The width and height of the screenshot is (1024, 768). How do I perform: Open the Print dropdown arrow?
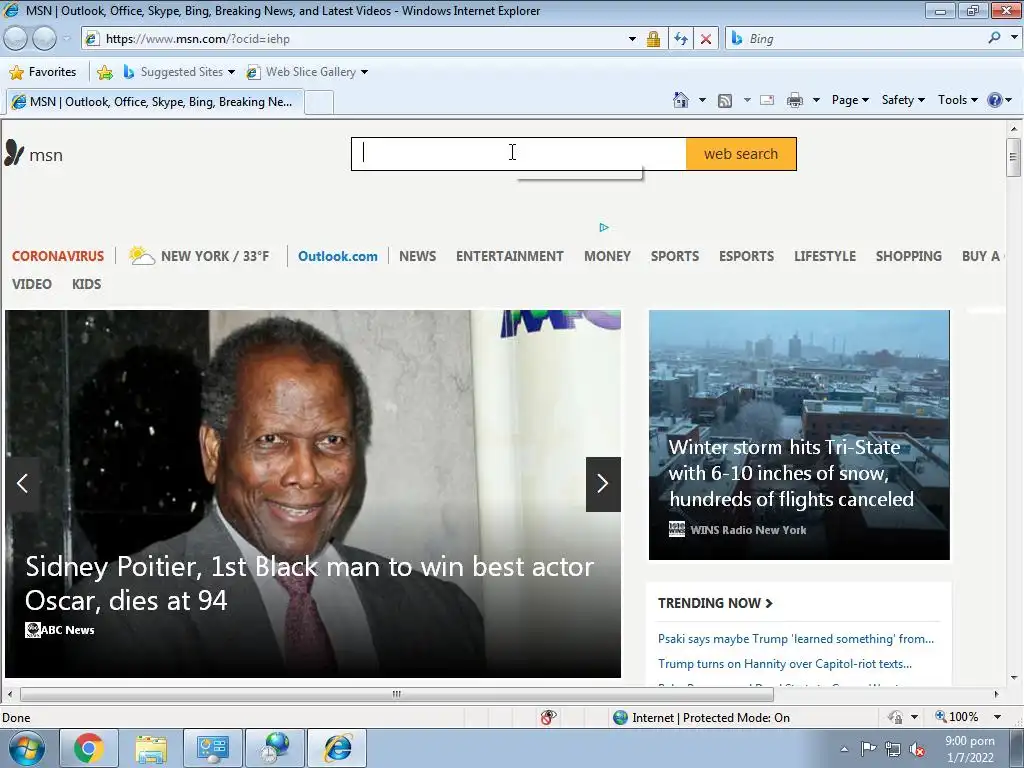(x=816, y=100)
